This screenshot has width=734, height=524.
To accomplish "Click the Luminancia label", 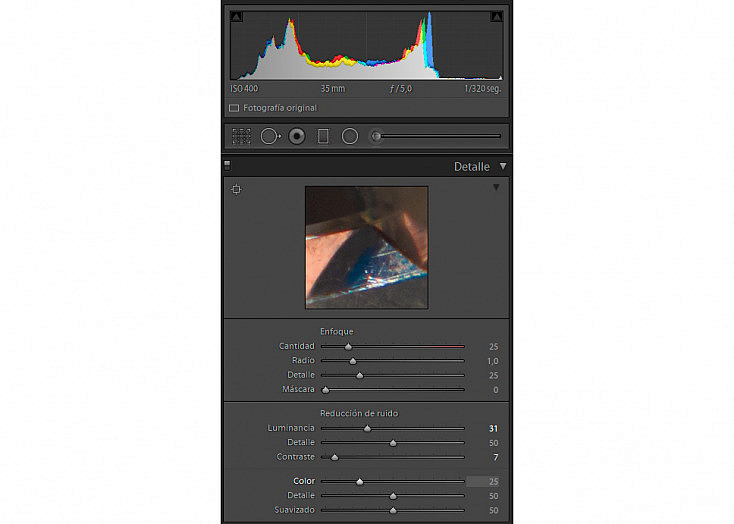I will point(291,428).
